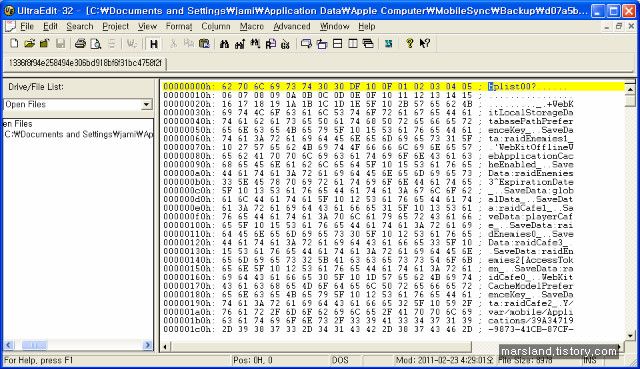Open the Search menu
The image size is (640, 369).
coord(80,27)
